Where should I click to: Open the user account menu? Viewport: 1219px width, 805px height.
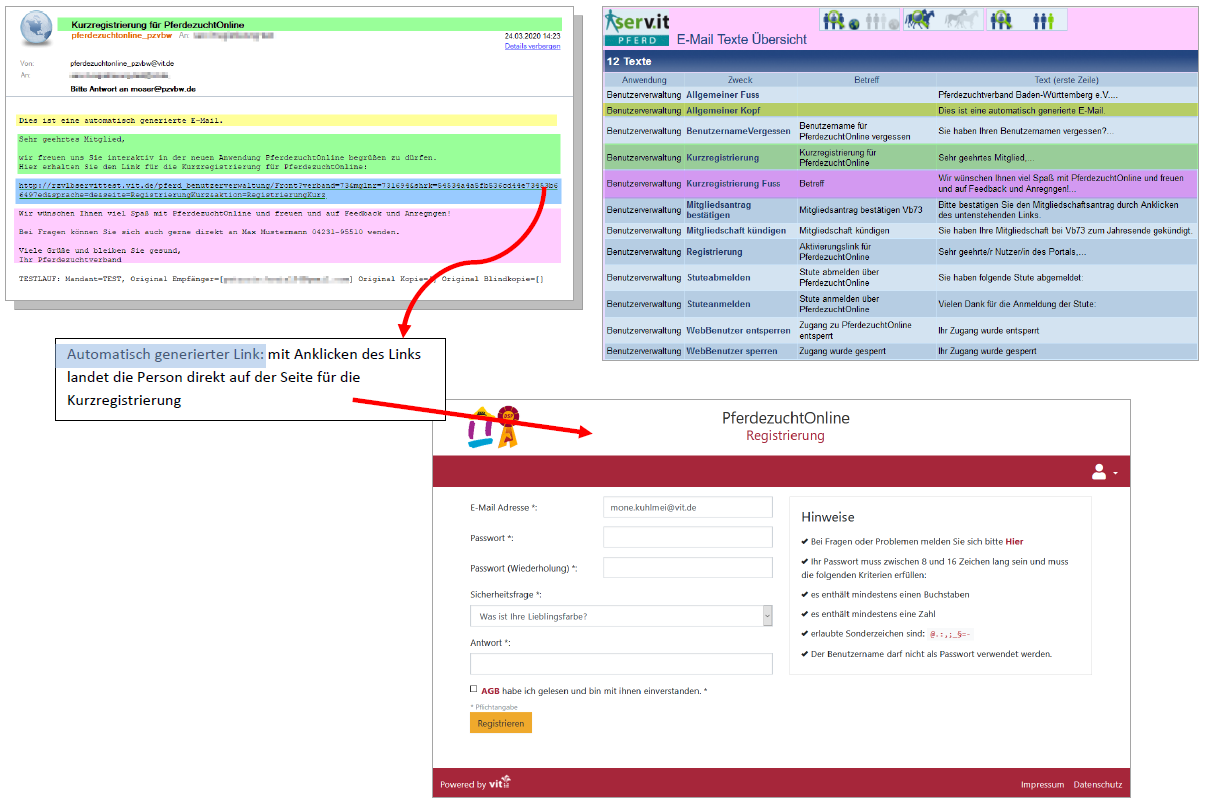(1104, 471)
